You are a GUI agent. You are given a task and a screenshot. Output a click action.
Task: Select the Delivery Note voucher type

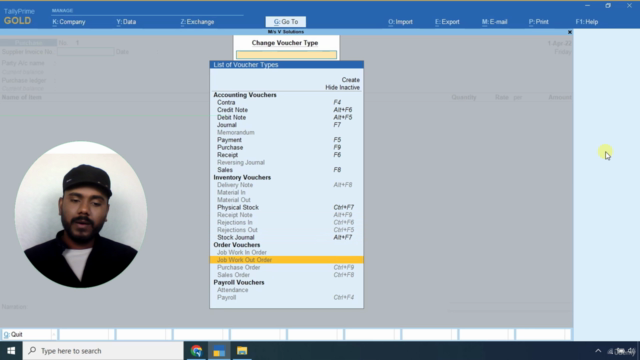pyautogui.click(x=286, y=185)
